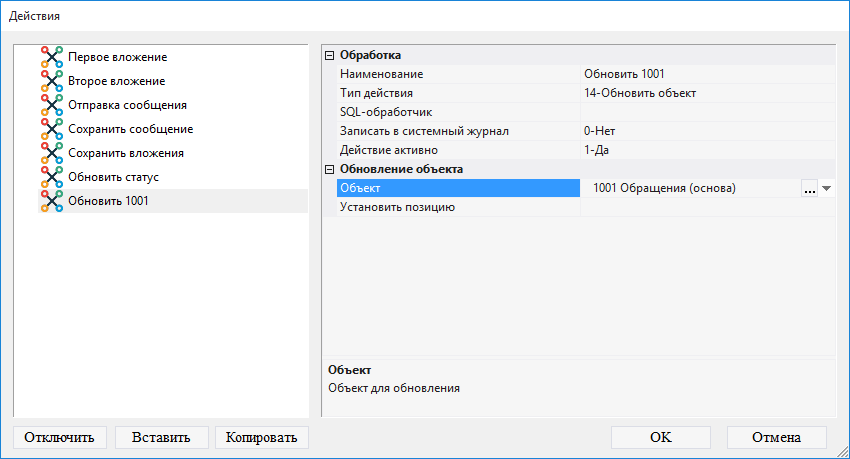
Task: Click the icon next to Отправка сообщения
Action: (x=52, y=105)
